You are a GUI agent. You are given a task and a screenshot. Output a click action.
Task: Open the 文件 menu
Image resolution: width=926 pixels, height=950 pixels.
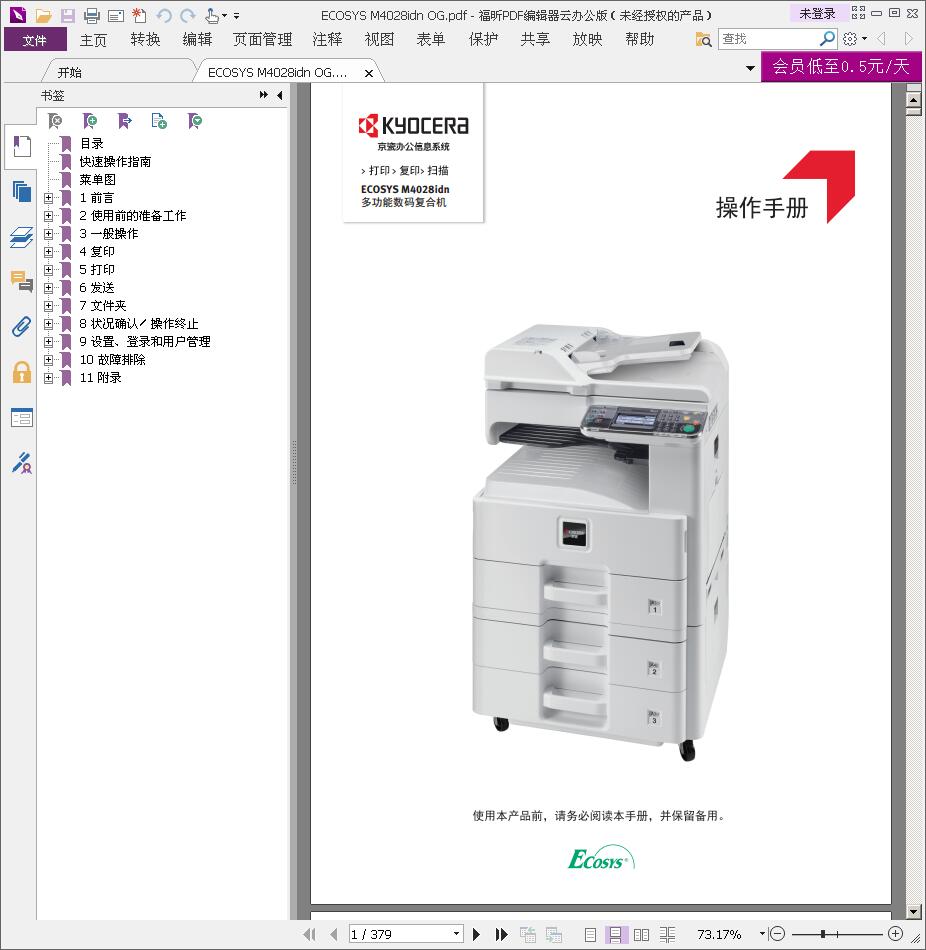(x=35, y=40)
